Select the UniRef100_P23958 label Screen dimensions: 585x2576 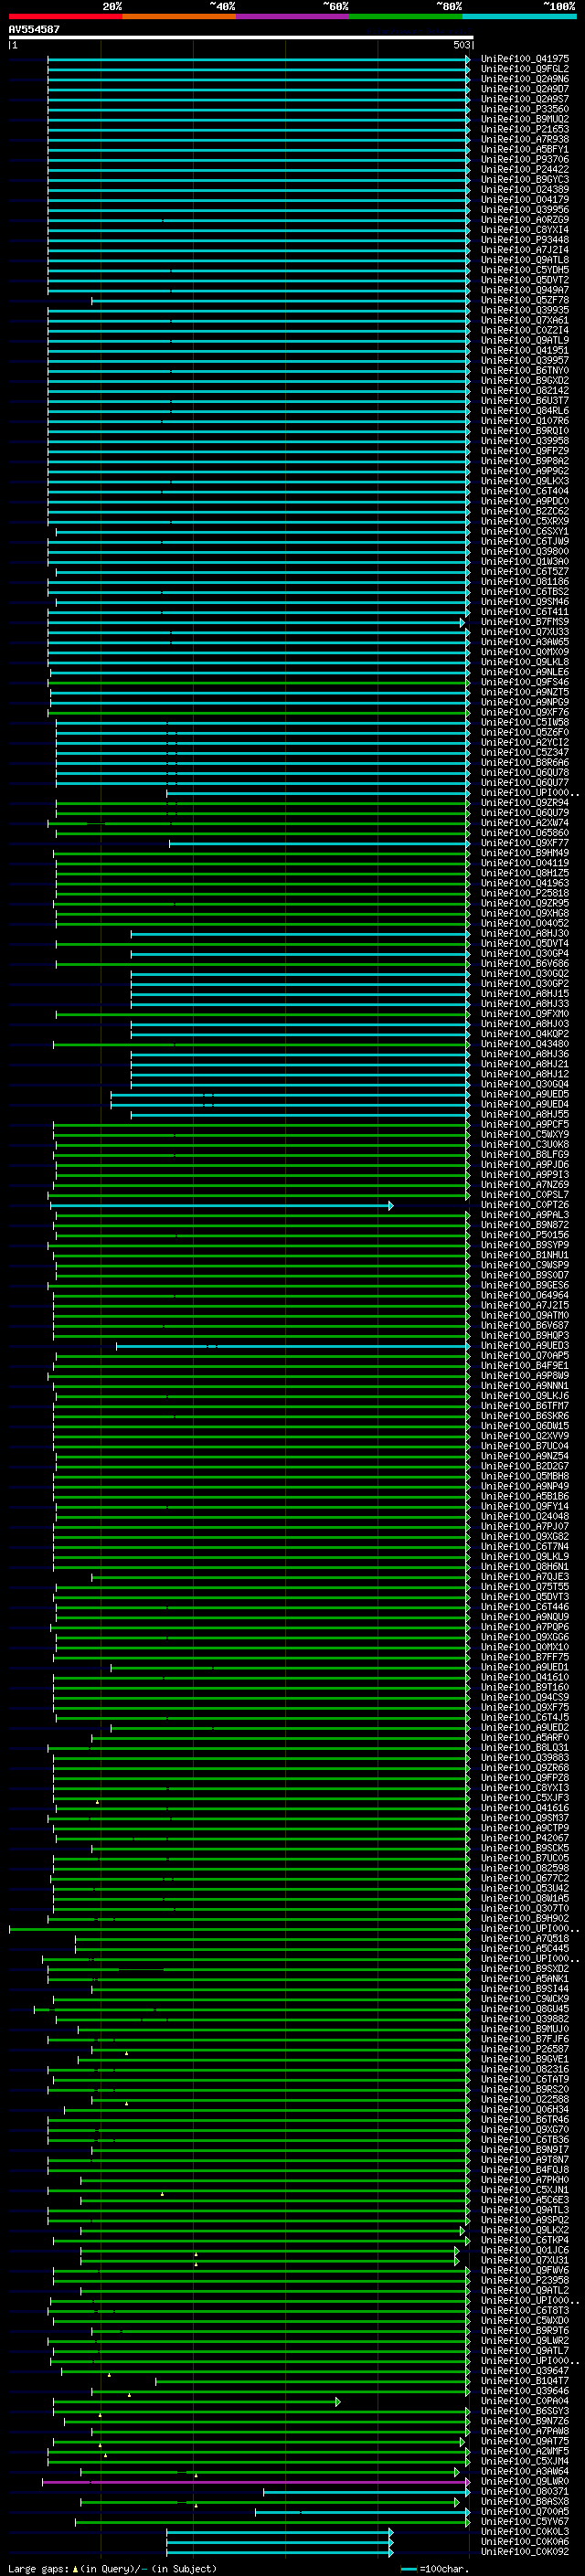525,2280
